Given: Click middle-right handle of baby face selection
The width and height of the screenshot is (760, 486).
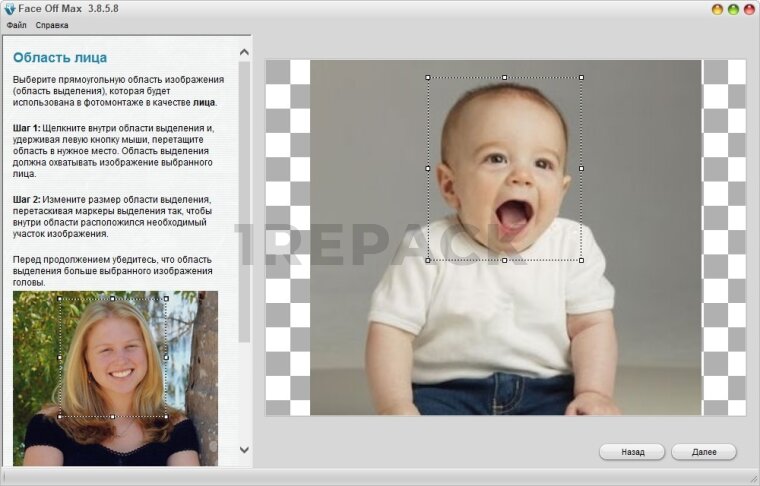Looking at the screenshot, I should pyautogui.click(x=581, y=169).
